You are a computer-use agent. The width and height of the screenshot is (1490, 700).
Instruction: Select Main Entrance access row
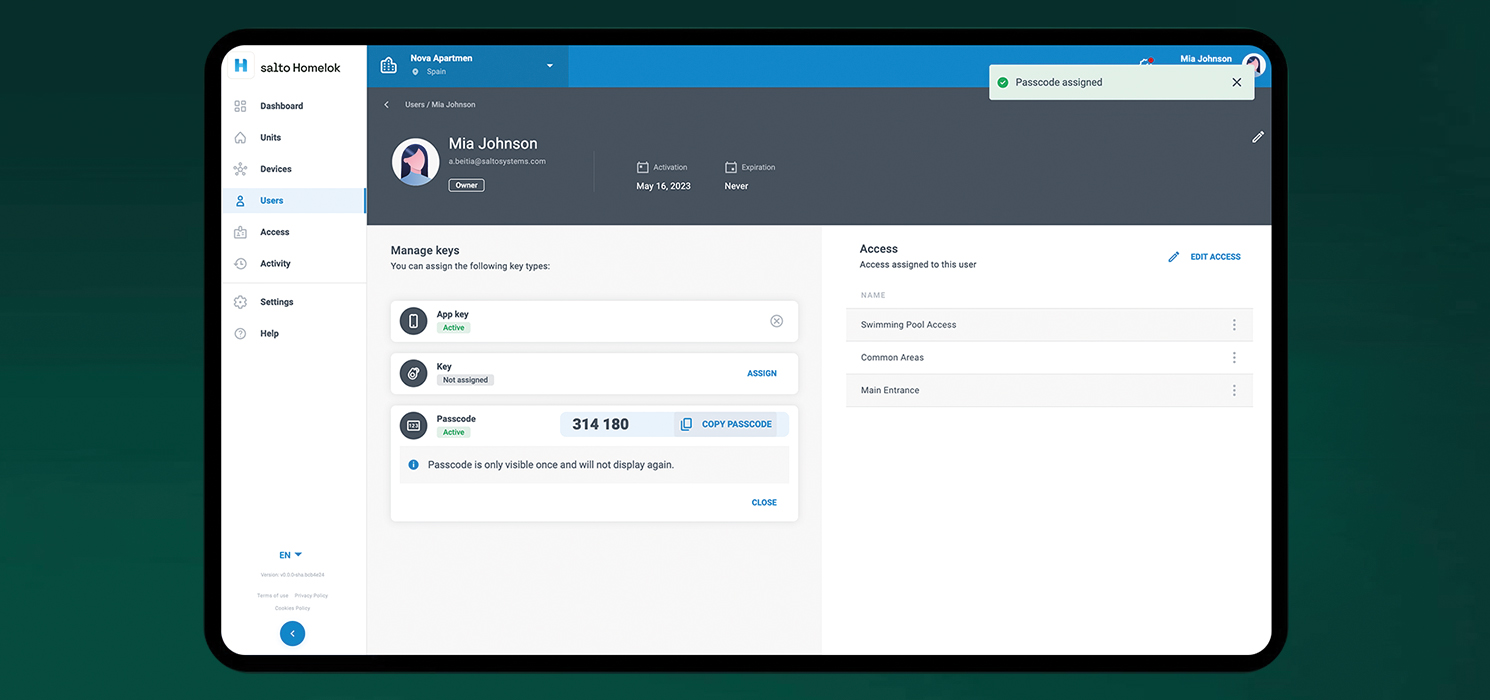[x=1049, y=391]
